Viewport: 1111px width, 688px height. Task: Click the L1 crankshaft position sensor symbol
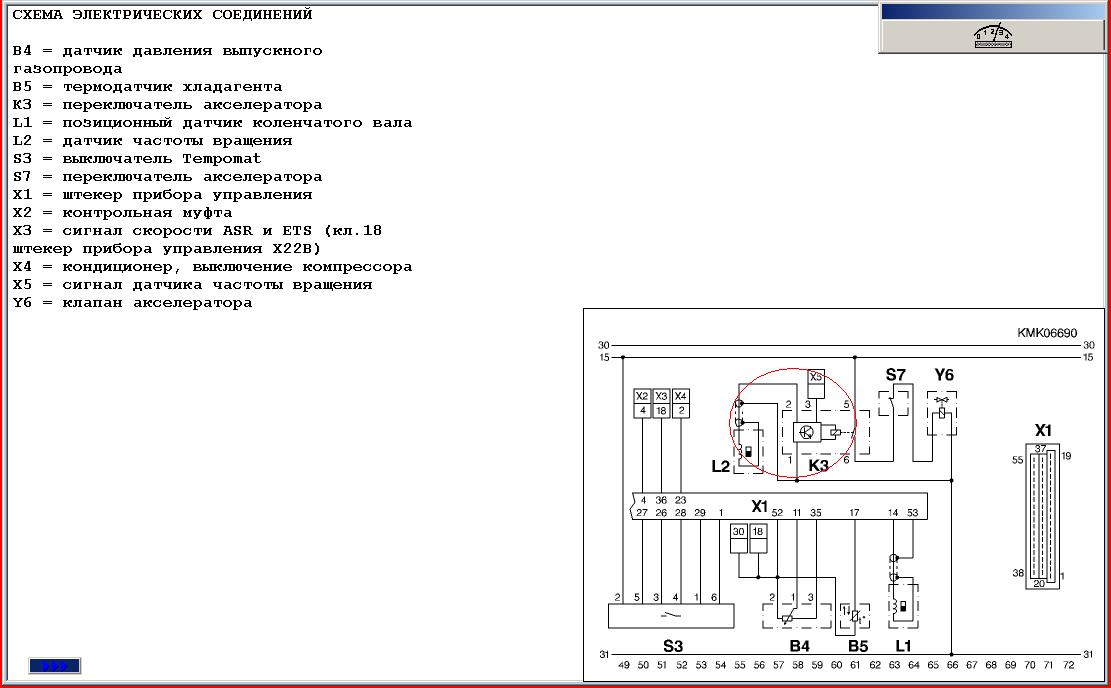902,606
